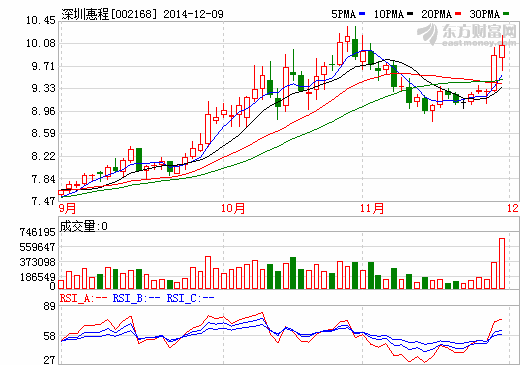Click the 9.33 price axis value
This screenshot has width=520, height=365.
coord(43,88)
